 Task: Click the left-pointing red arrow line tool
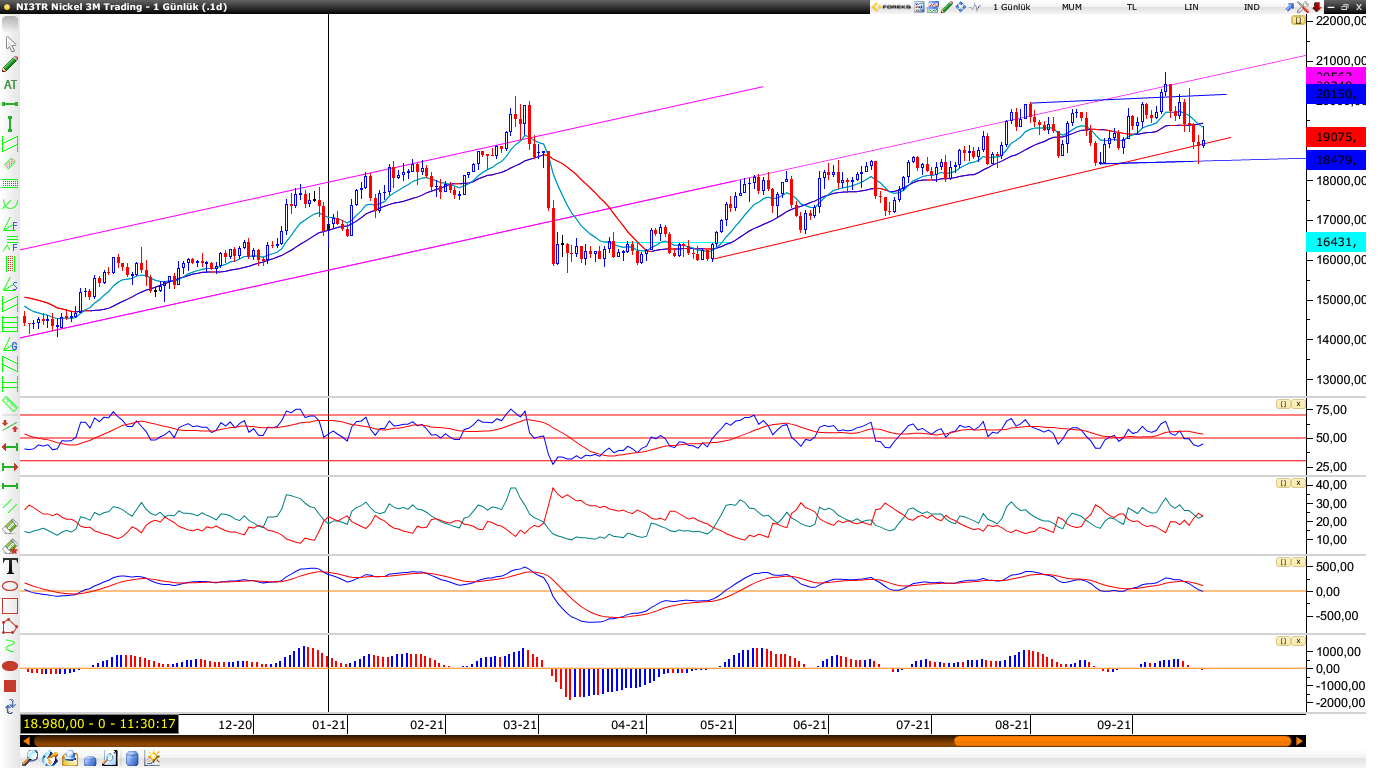click(x=11, y=447)
